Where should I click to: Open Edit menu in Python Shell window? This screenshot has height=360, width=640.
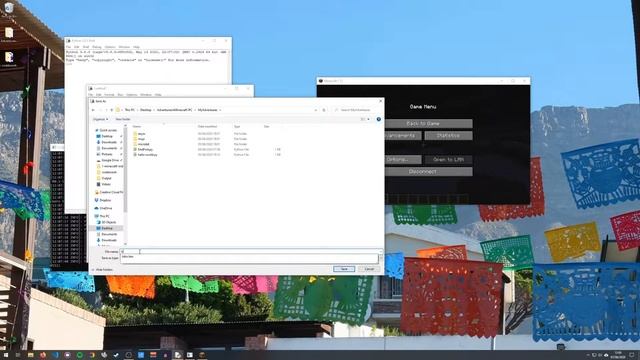tap(76, 47)
